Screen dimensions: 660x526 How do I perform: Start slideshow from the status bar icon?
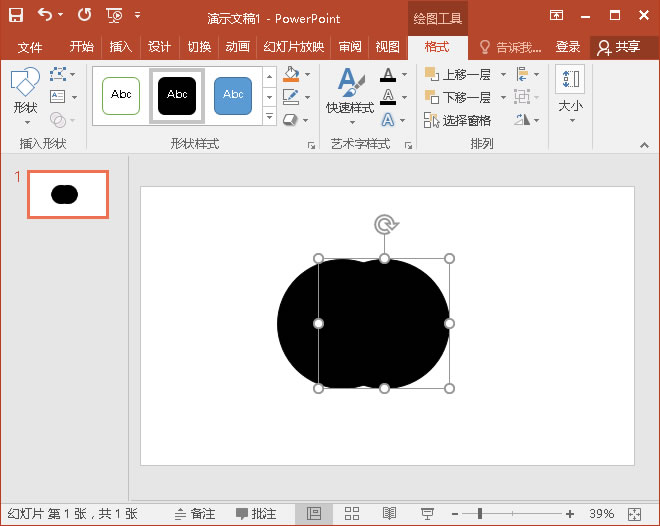click(427, 513)
